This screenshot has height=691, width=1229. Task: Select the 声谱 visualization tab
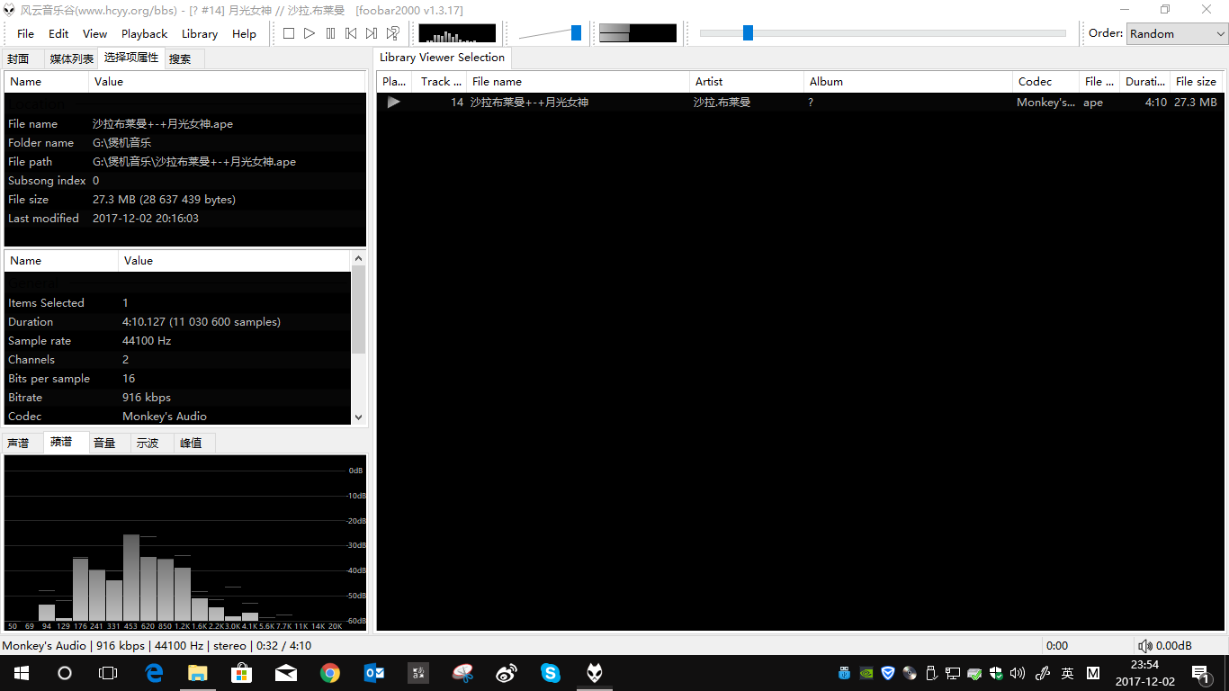(x=18, y=443)
